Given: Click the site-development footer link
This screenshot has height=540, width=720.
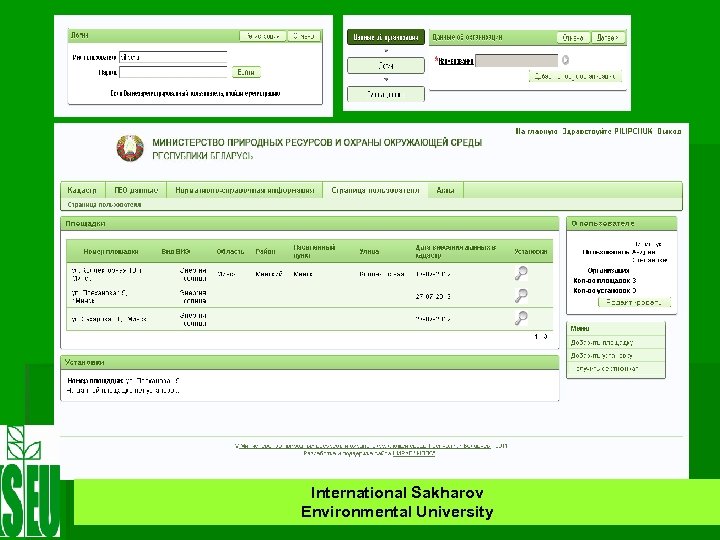Looking at the screenshot, I should (414, 453).
